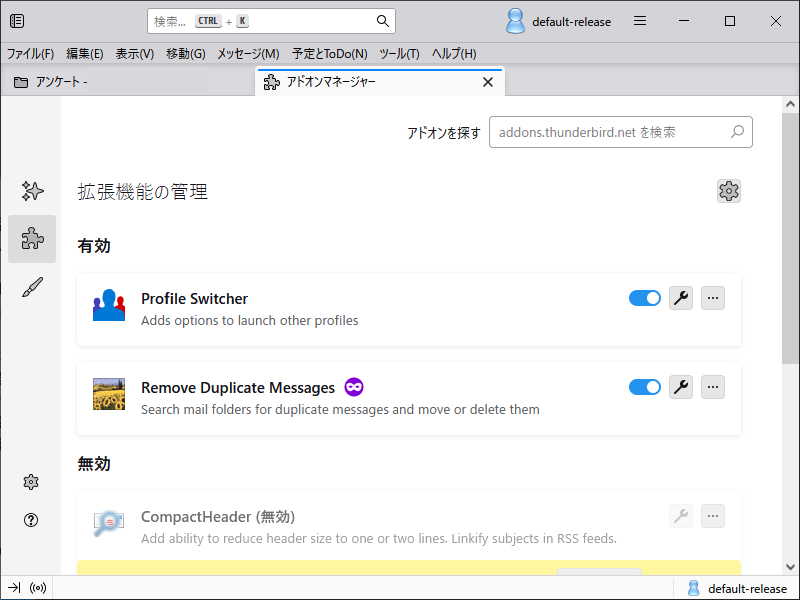The image size is (800, 600).
Task: Click the 拡張機能の管理 heading
Action: click(142, 192)
